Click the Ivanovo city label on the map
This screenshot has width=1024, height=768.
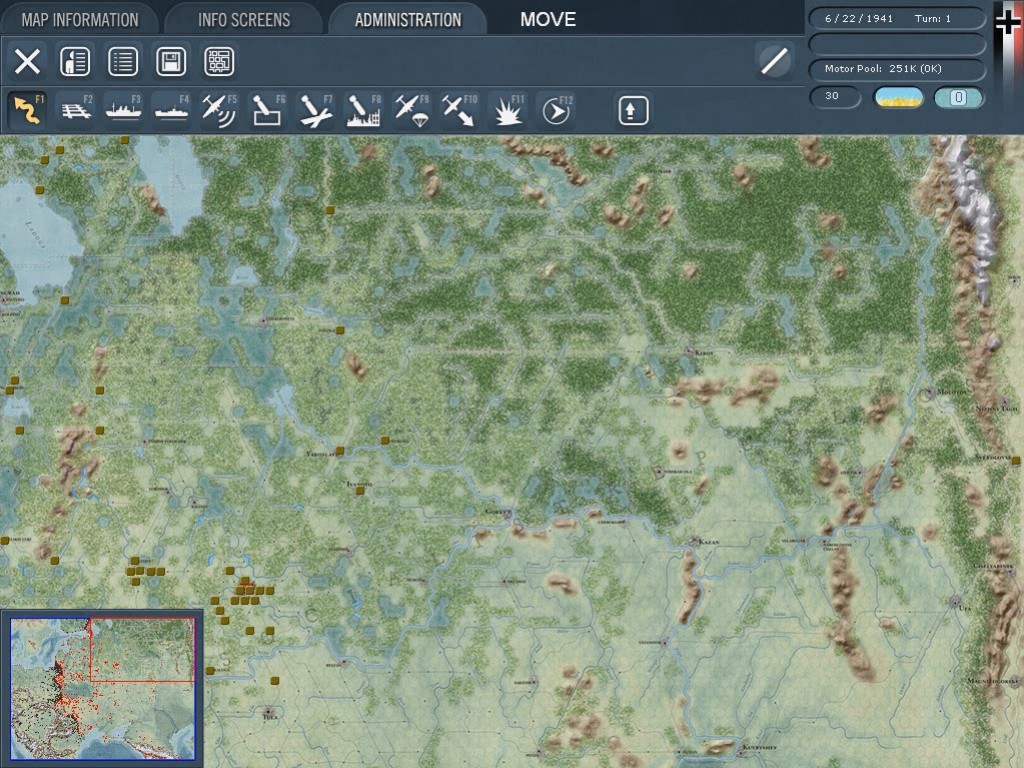359,484
